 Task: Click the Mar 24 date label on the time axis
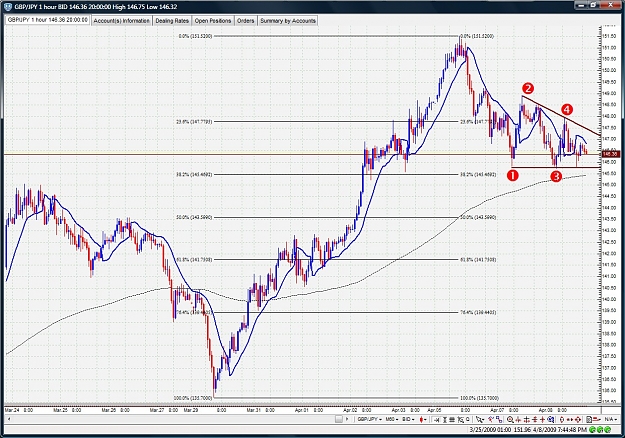(12, 410)
